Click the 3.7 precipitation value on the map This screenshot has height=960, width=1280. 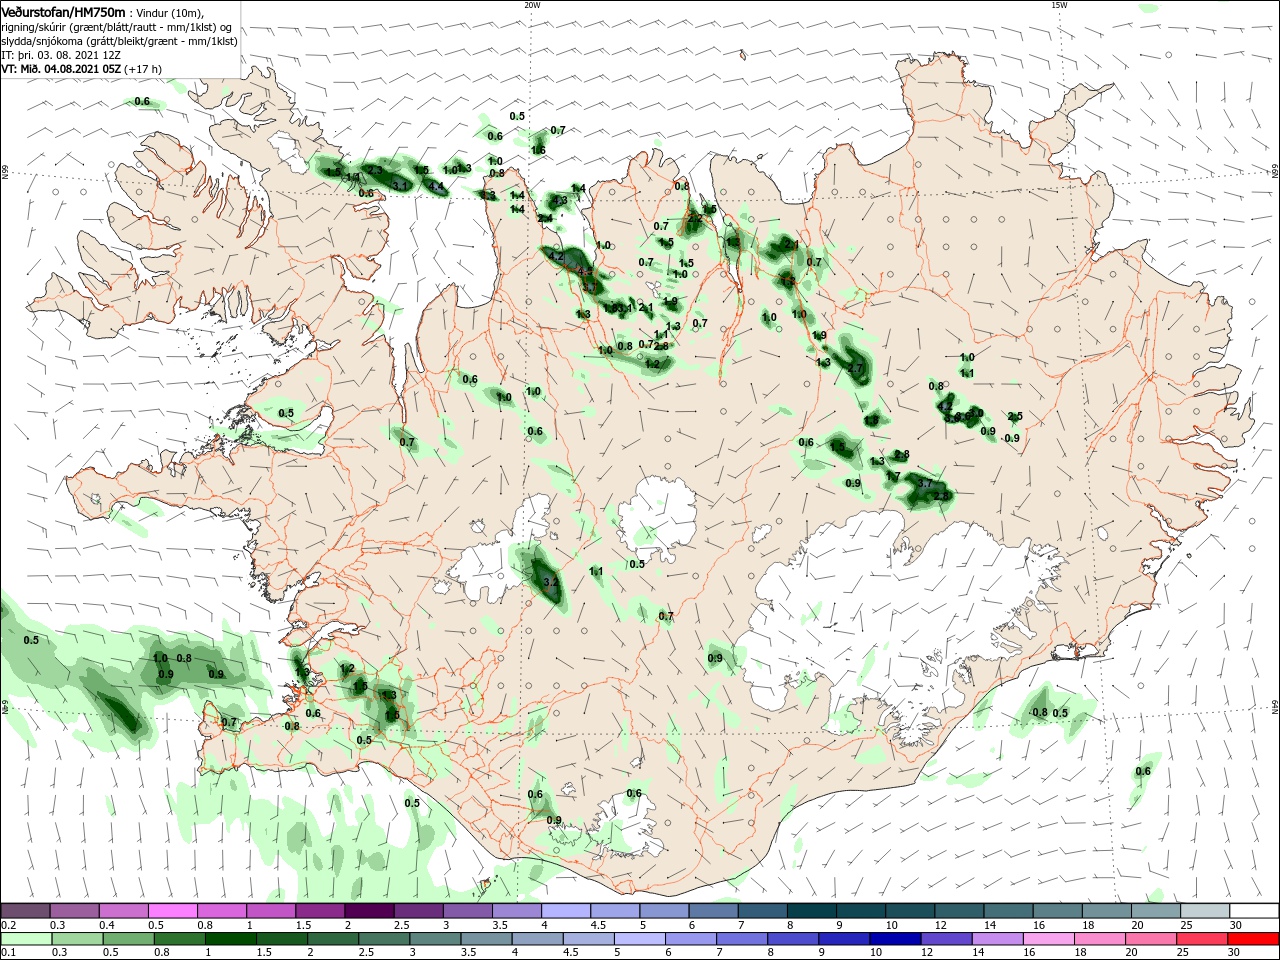(x=925, y=483)
